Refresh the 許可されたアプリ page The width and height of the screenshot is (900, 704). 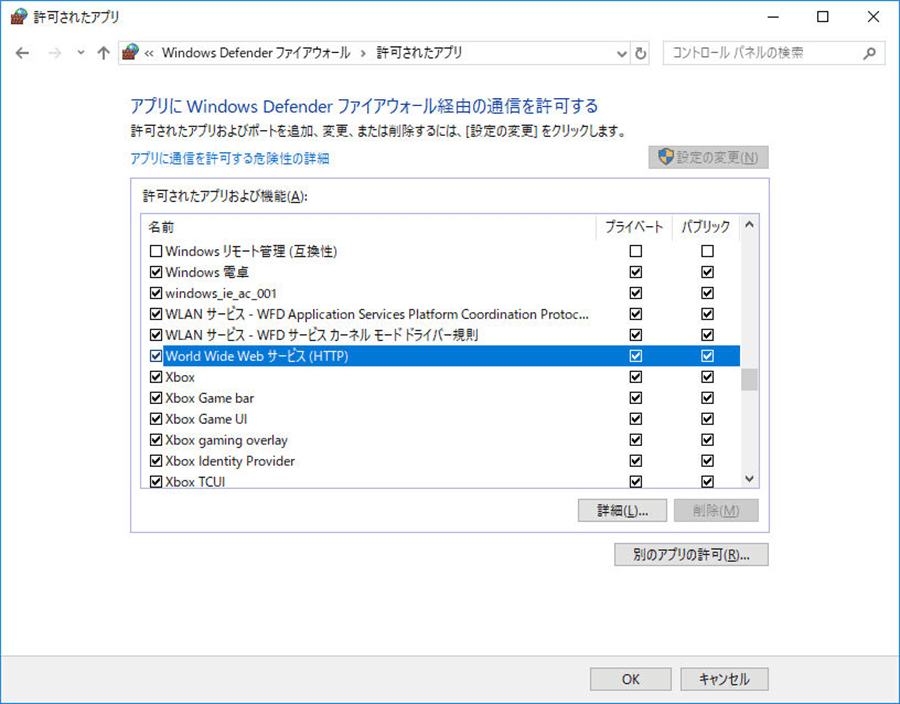(x=641, y=53)
